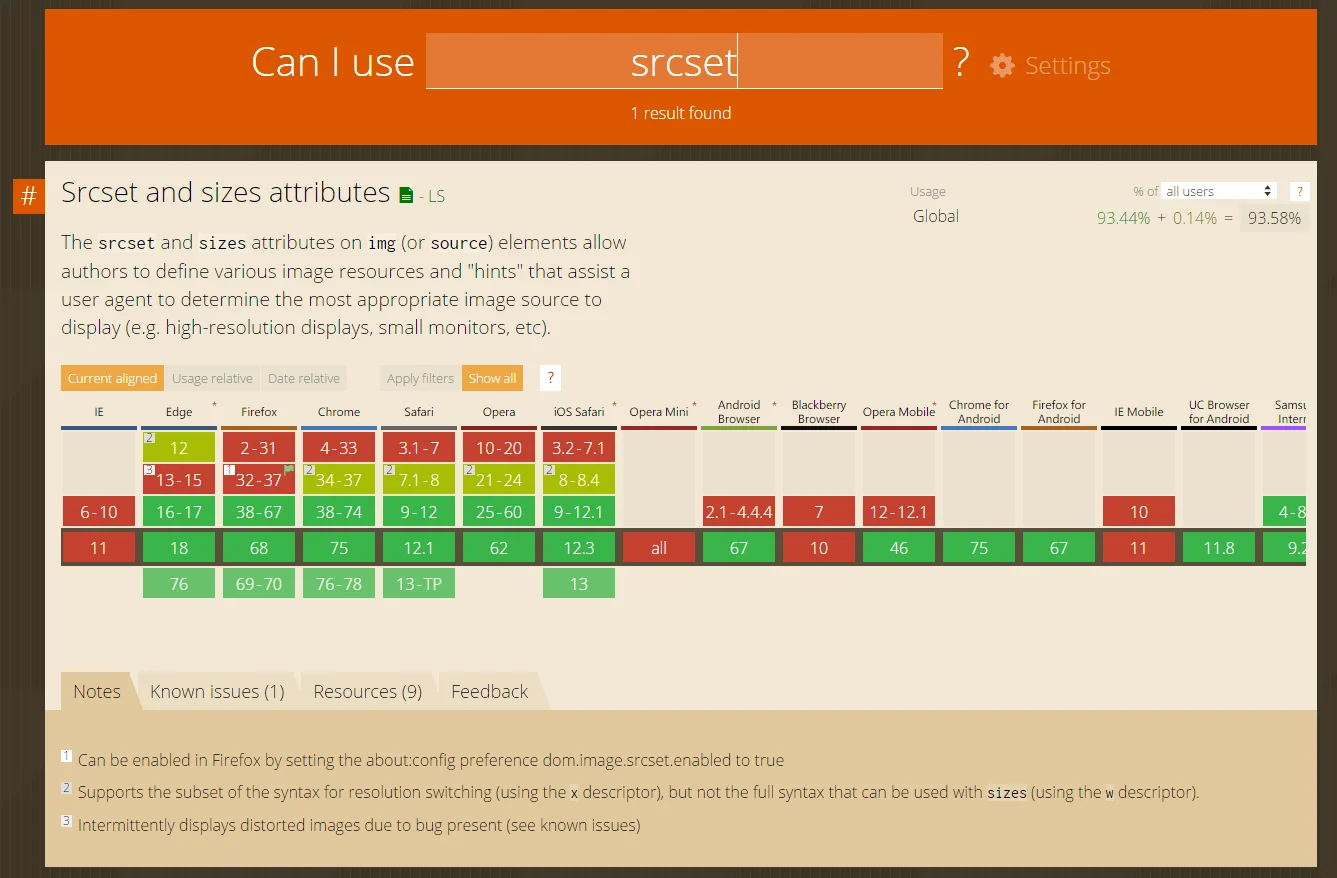Open the Known issues (1) tab
The width and height of the screenshot is (1337, 878).
(217, 691)
